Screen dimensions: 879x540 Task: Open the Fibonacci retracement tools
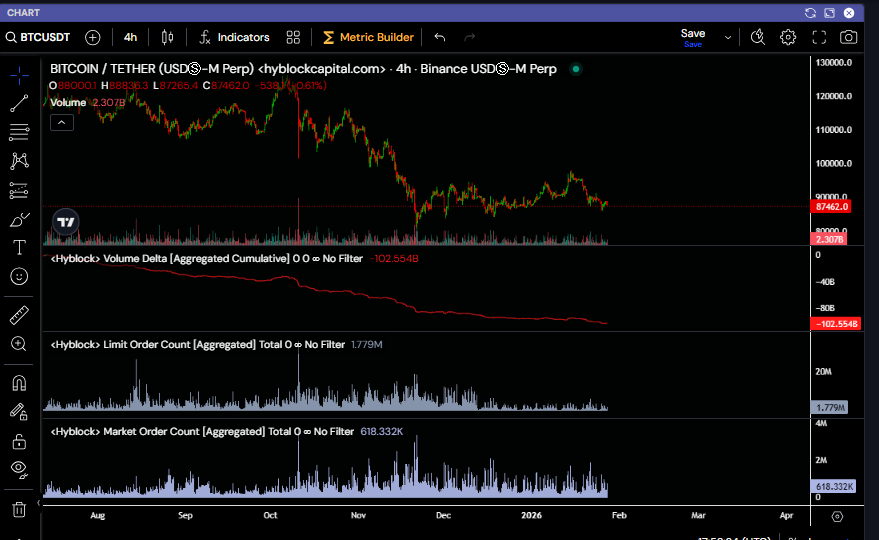click(19, 132)
